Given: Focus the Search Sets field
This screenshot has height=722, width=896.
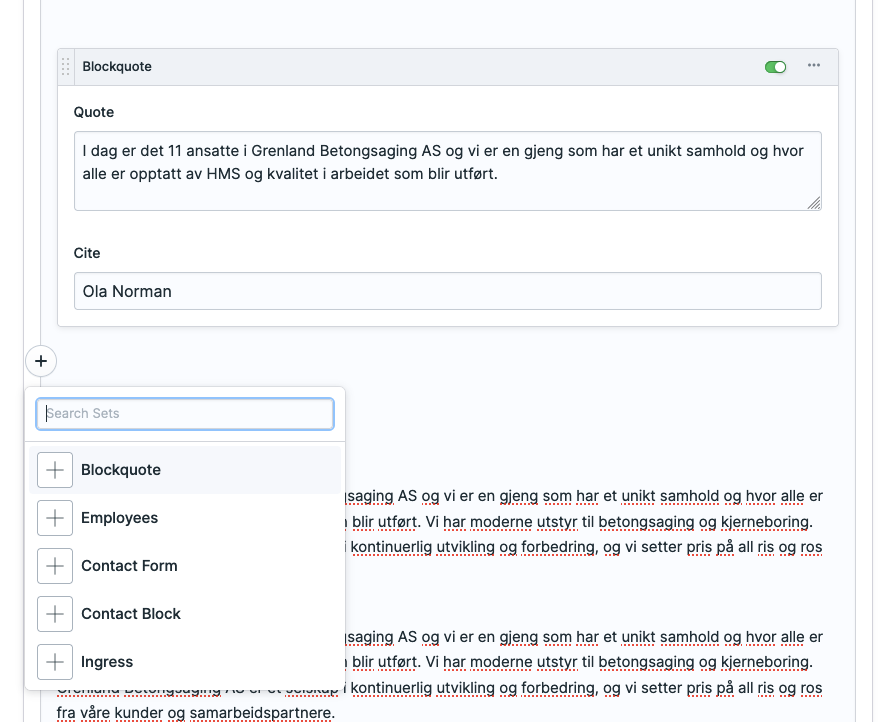Looking at the screenshot, I should pos(185,414).
